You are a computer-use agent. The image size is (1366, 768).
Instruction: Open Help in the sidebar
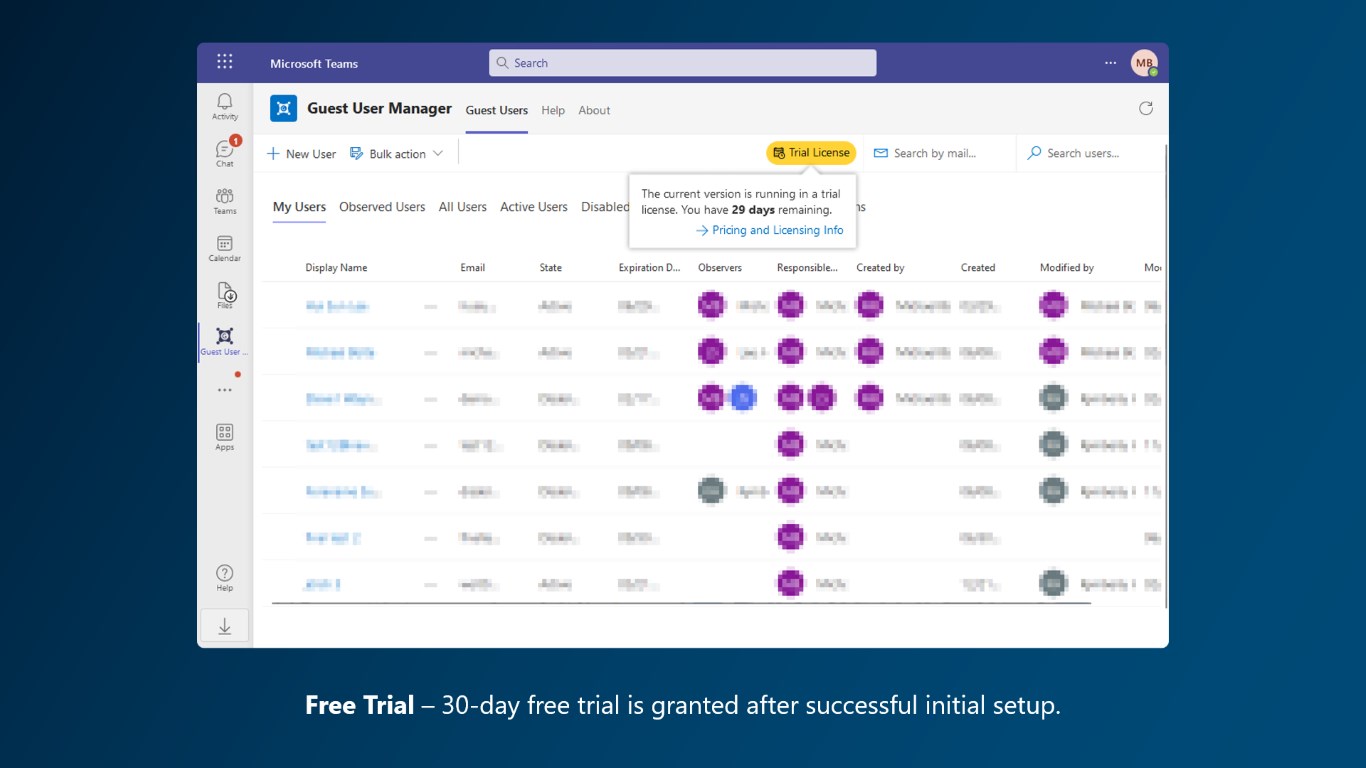[225, 578]
